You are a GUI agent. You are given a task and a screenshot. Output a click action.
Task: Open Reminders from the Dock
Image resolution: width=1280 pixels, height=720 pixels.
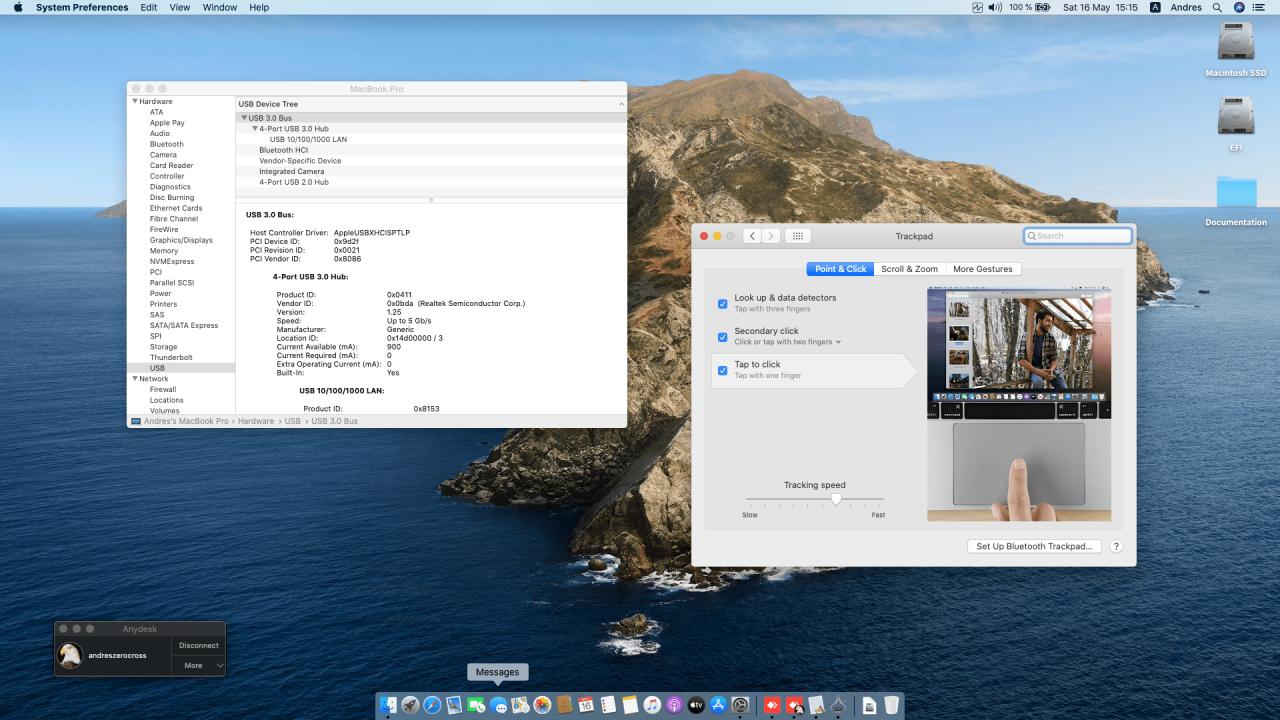click(x=608, y=705)
